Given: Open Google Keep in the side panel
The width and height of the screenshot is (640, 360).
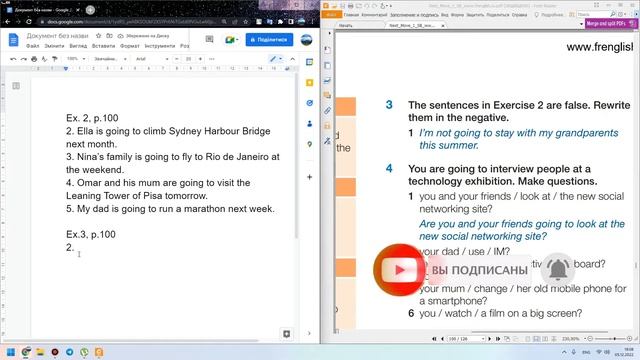Looking at the screenshot, I should pyautogui.click(x=309, y=83).
